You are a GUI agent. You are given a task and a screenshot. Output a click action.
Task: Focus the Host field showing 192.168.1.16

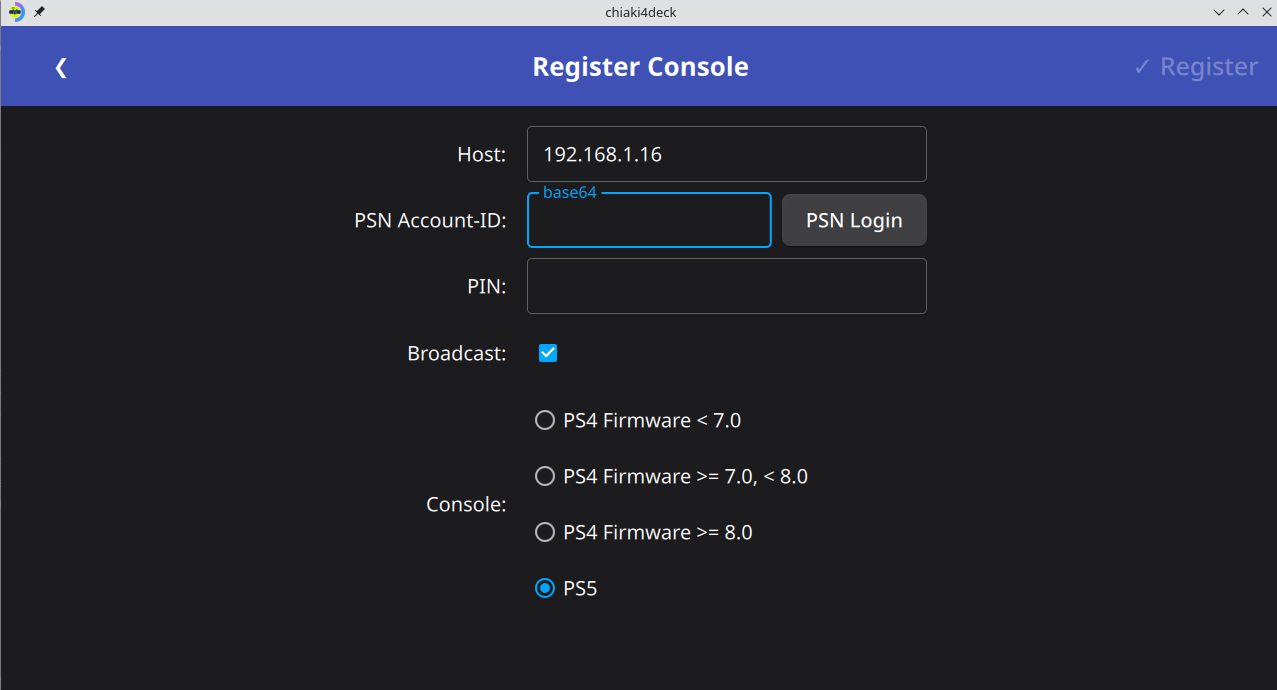tap(727, 154)
